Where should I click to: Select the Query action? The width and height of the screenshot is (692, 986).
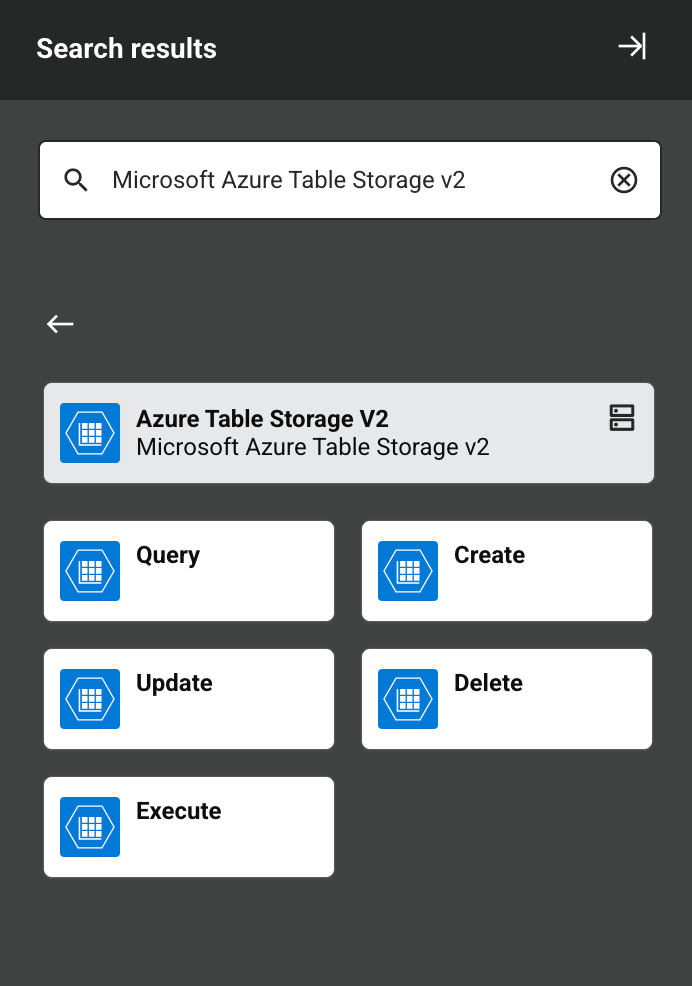click(188, 570)
